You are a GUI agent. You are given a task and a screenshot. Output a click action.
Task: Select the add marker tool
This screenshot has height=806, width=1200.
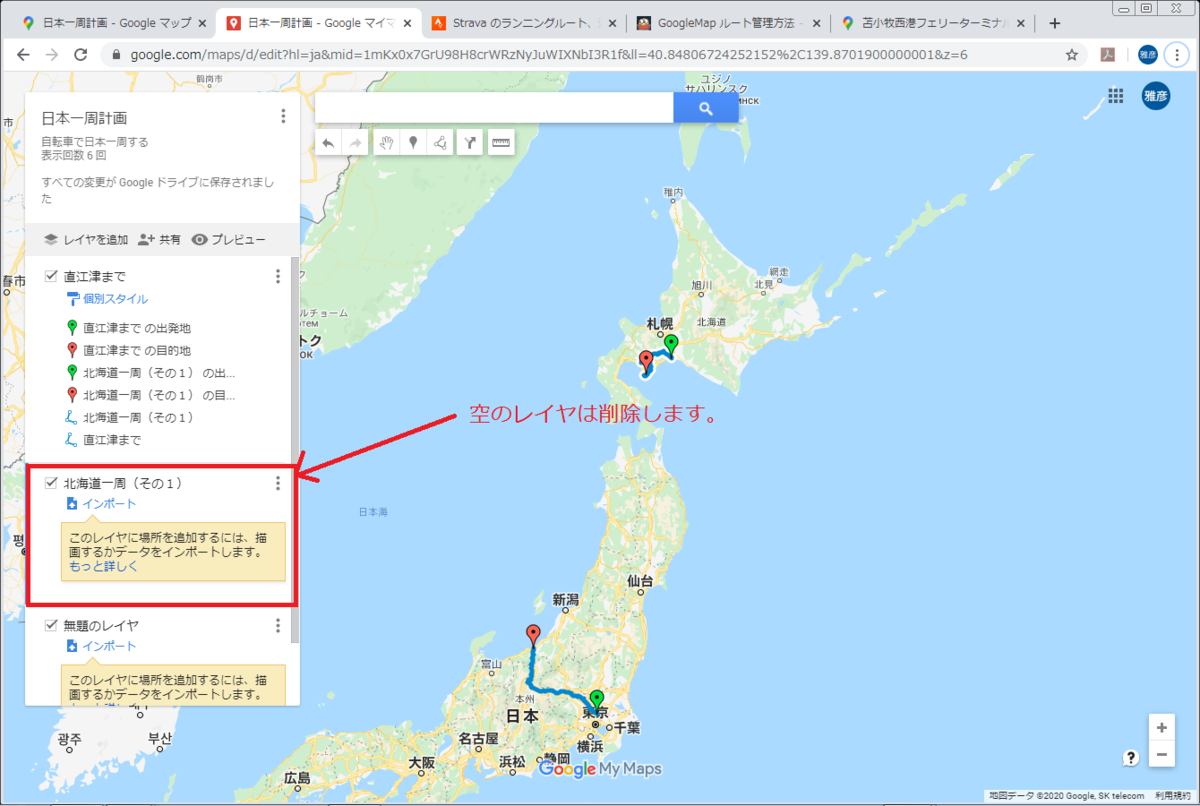(x=412, y=143)
